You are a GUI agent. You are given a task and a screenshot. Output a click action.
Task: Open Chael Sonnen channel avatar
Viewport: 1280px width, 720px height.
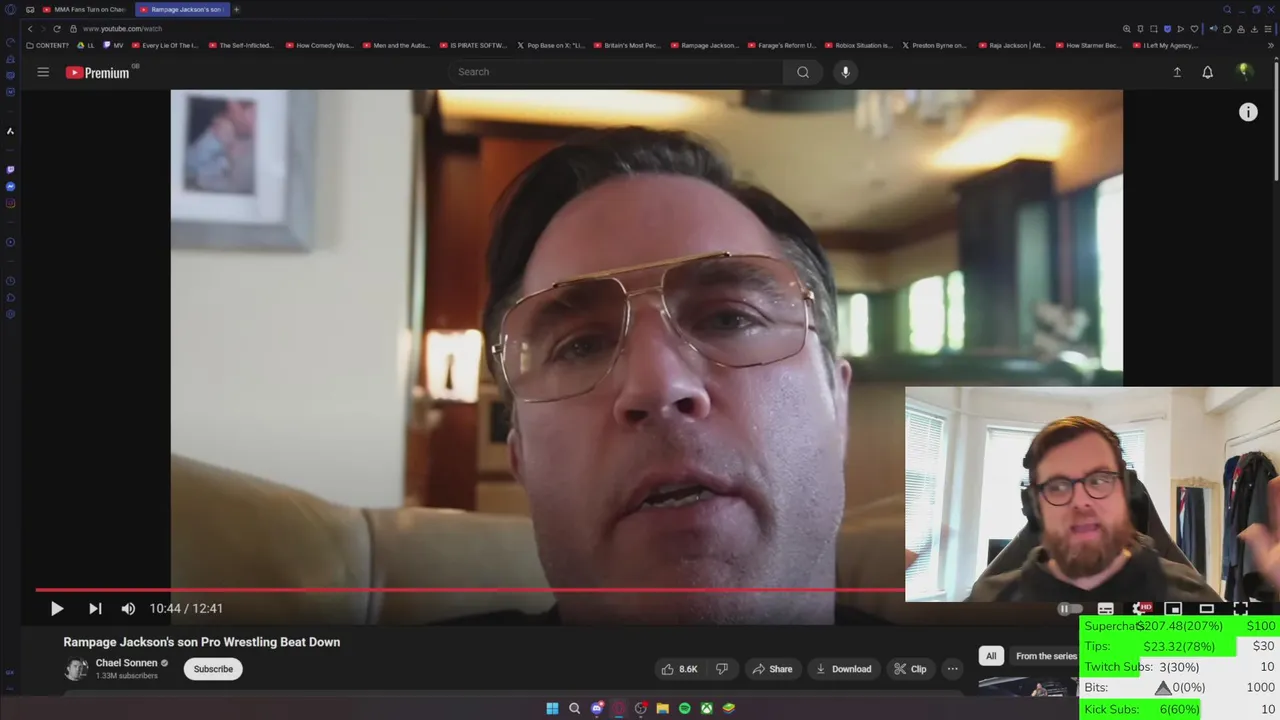point(76,669)
